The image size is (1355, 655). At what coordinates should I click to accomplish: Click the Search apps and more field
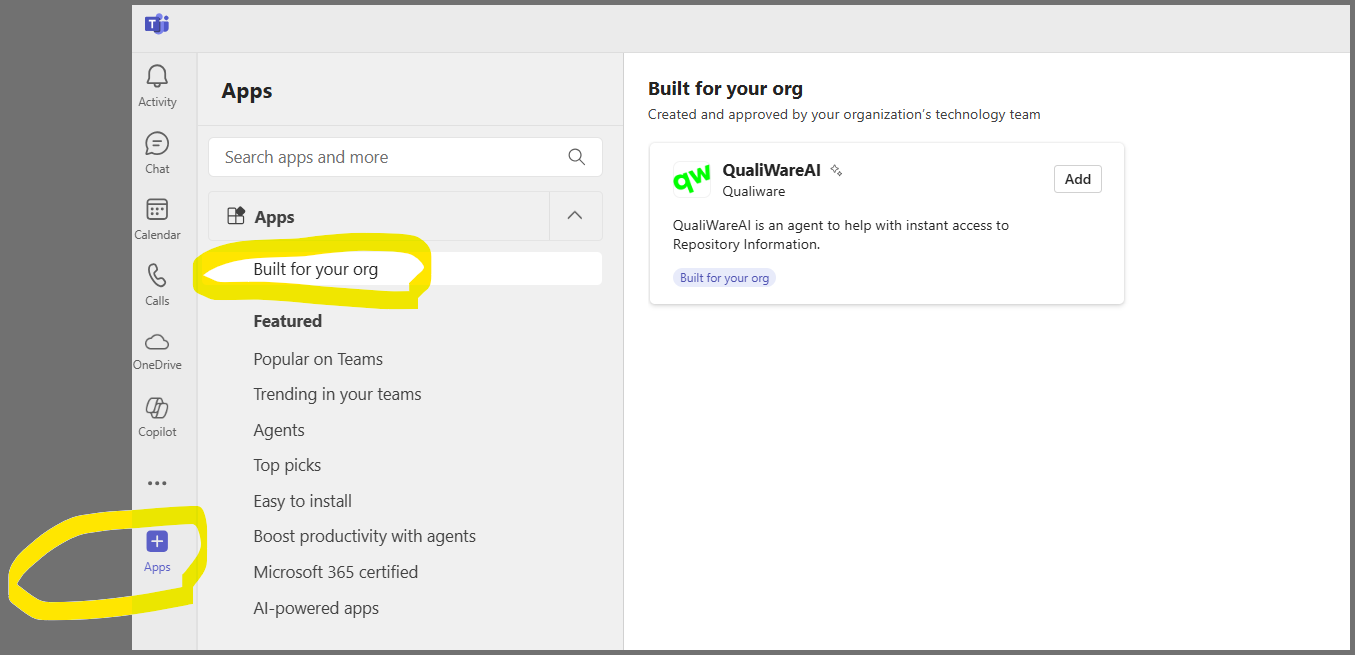[x=390, y=157]
